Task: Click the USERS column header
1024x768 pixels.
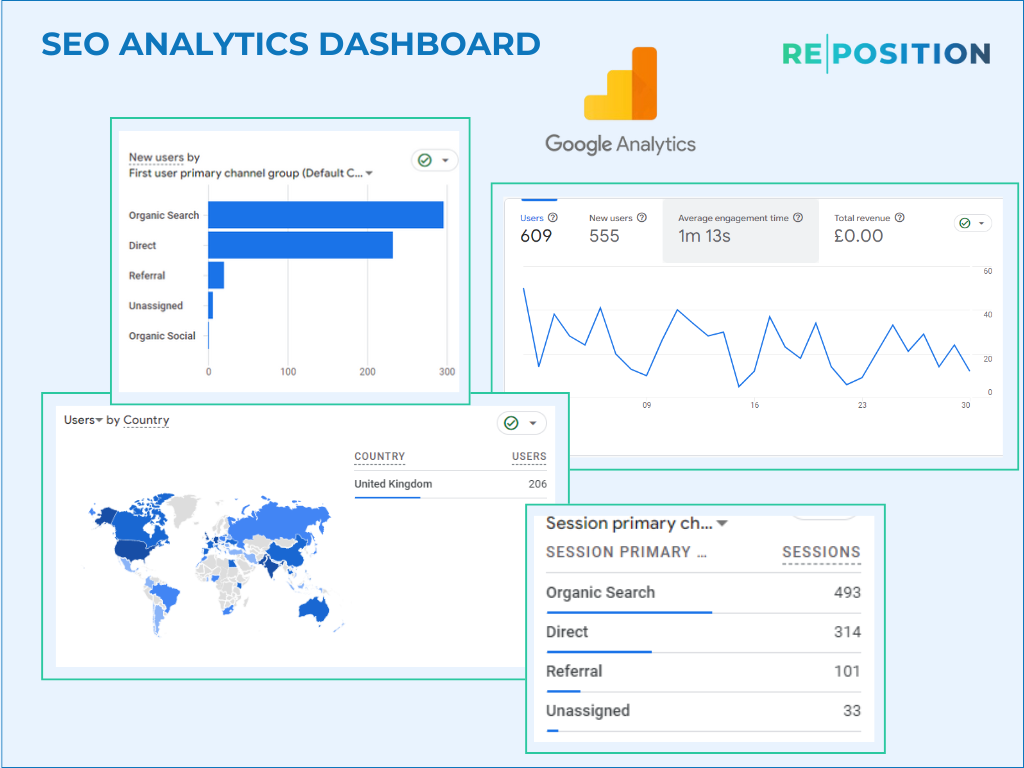Action: [x=529, y=456]
